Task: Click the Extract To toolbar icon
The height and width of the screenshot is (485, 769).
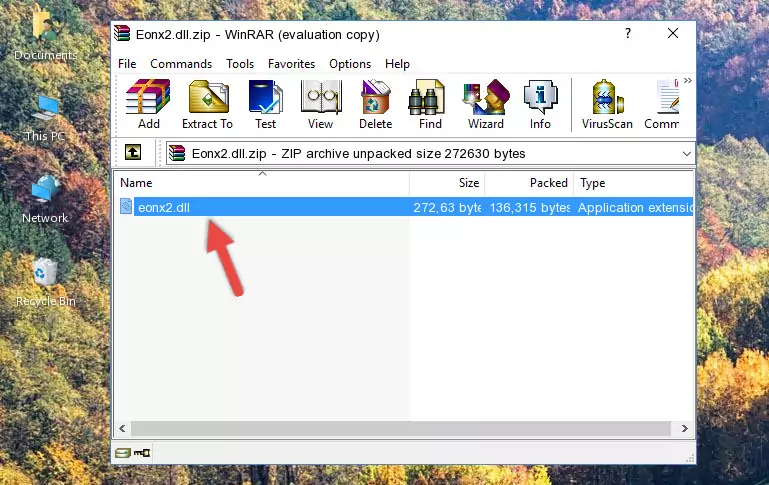Action: click(x=207, y=104)
